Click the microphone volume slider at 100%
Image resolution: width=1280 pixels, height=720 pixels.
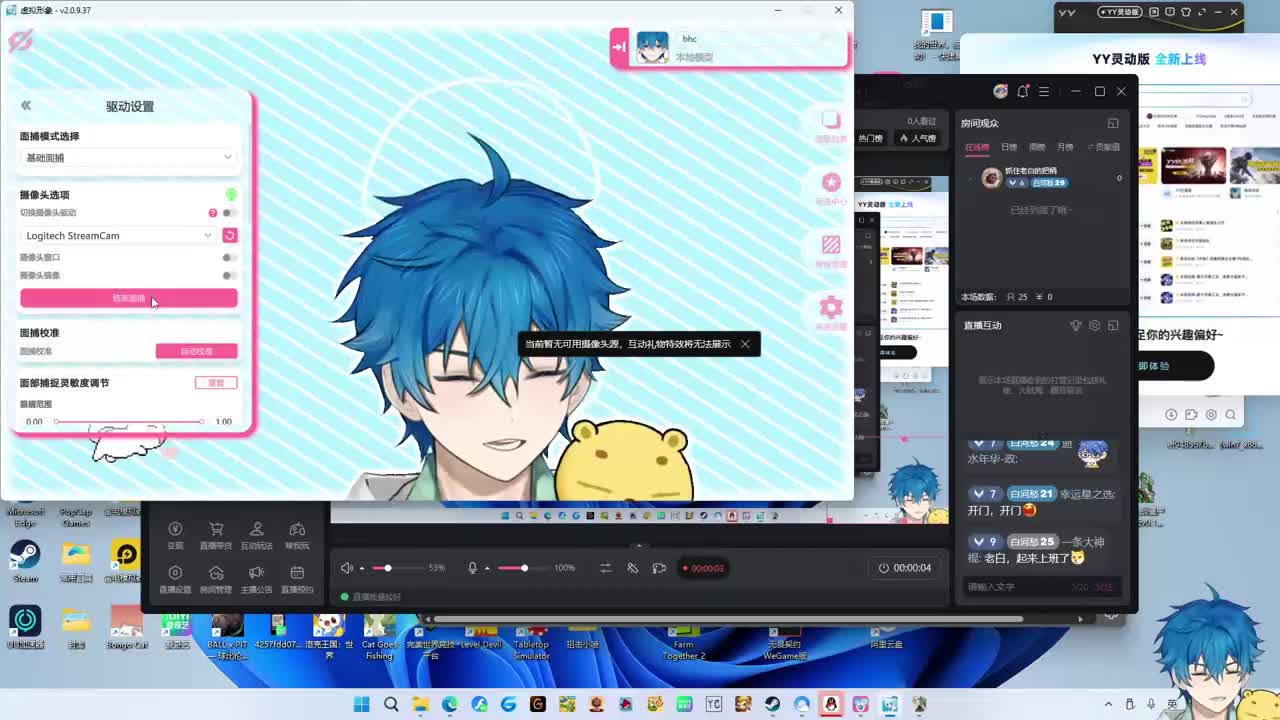coord(522,568)
